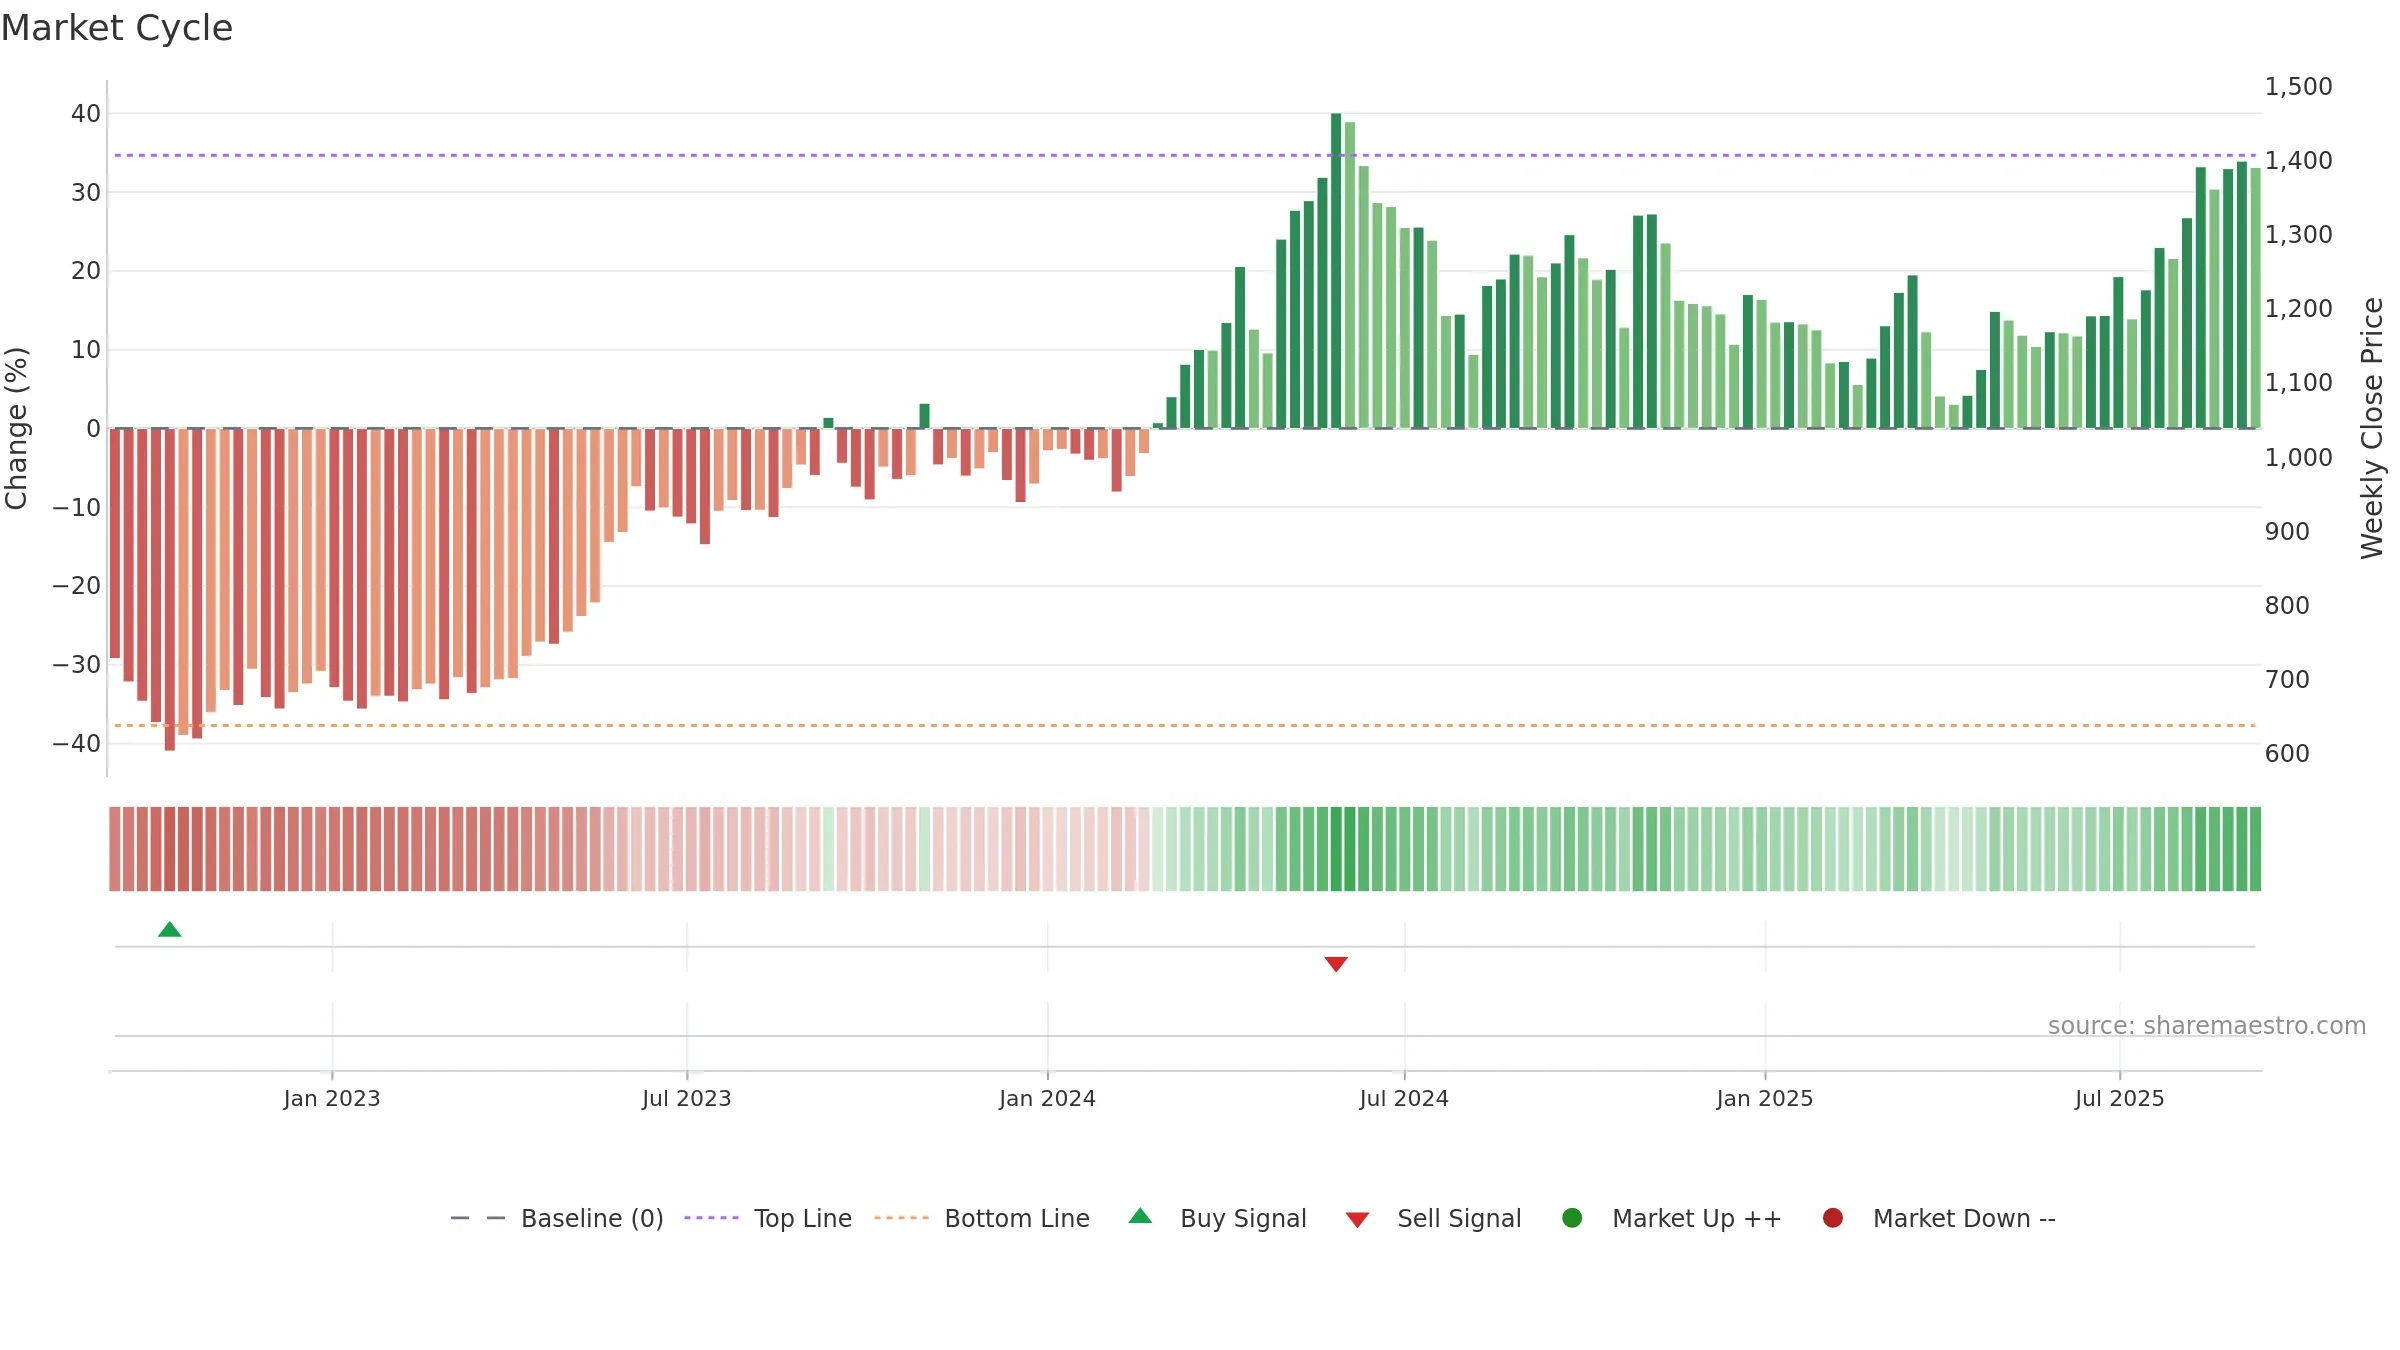
Task: Click the 1,500 price axis label
Action: (2298, 87)
